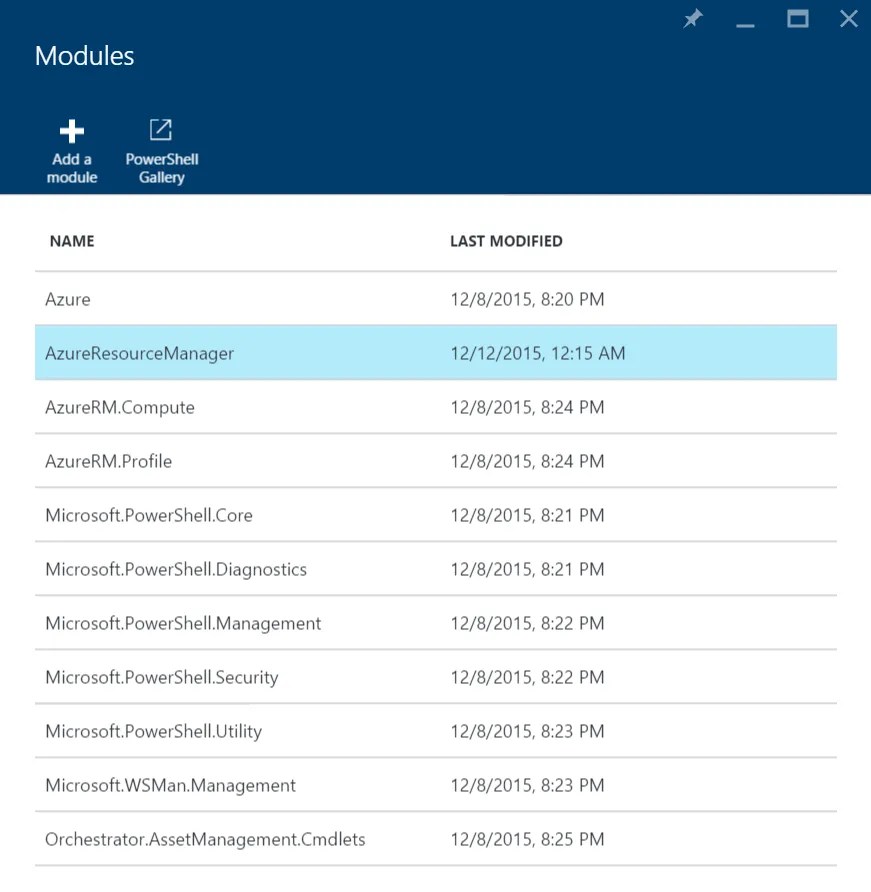The image size is (871, 892).
Task: Minimize the Modules blade
Action: click(x=745, y=24)
